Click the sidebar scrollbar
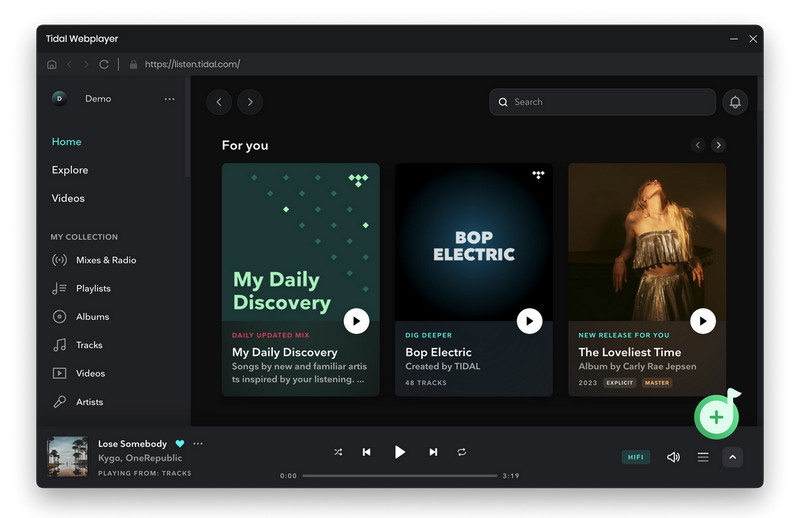 (188, 128)
